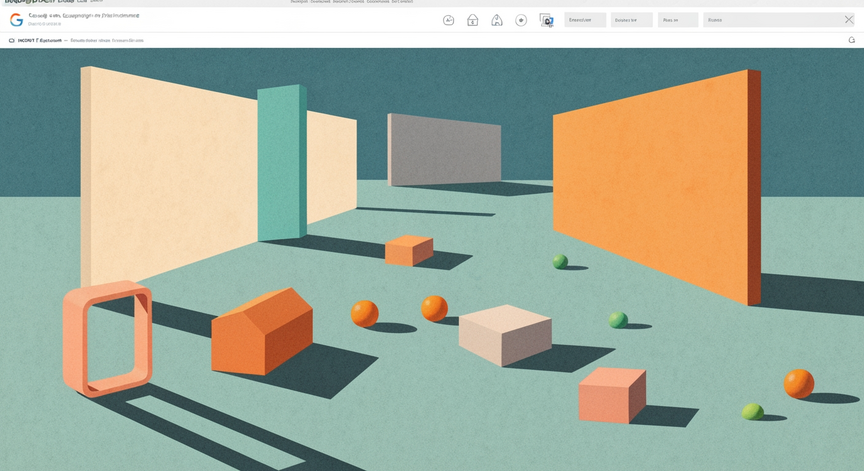Click the second grey toolbar button
Image resolution: width=864 pixels, height=471 pixels.
[631, 20]
